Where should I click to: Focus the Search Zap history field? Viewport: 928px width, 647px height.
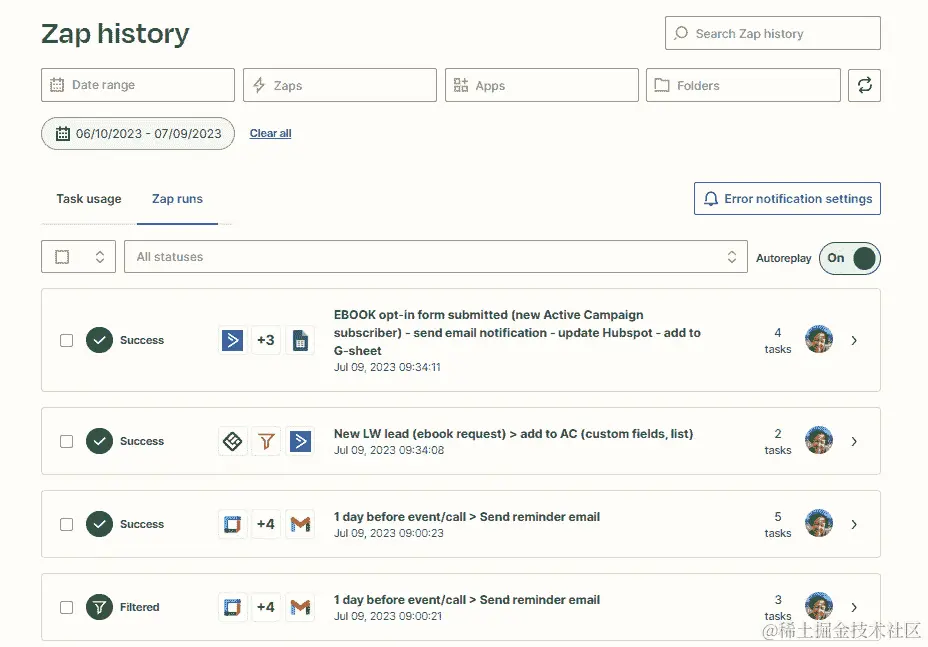point(772,33)
